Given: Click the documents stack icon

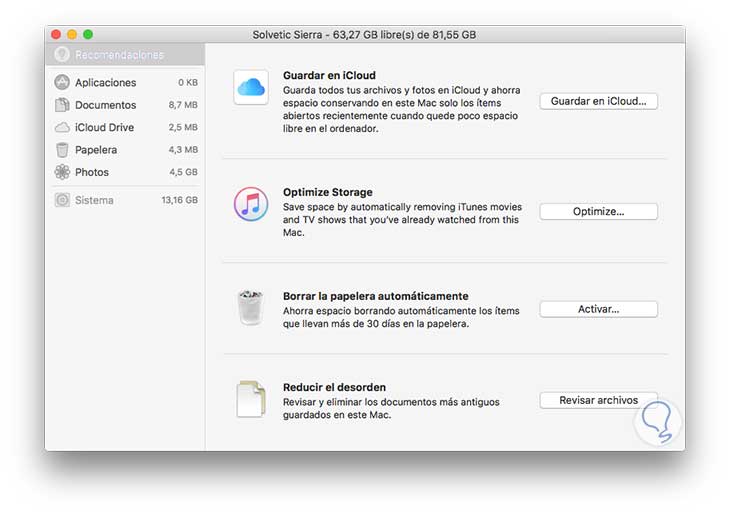Looking at the screenshot, I should (250, 398).
